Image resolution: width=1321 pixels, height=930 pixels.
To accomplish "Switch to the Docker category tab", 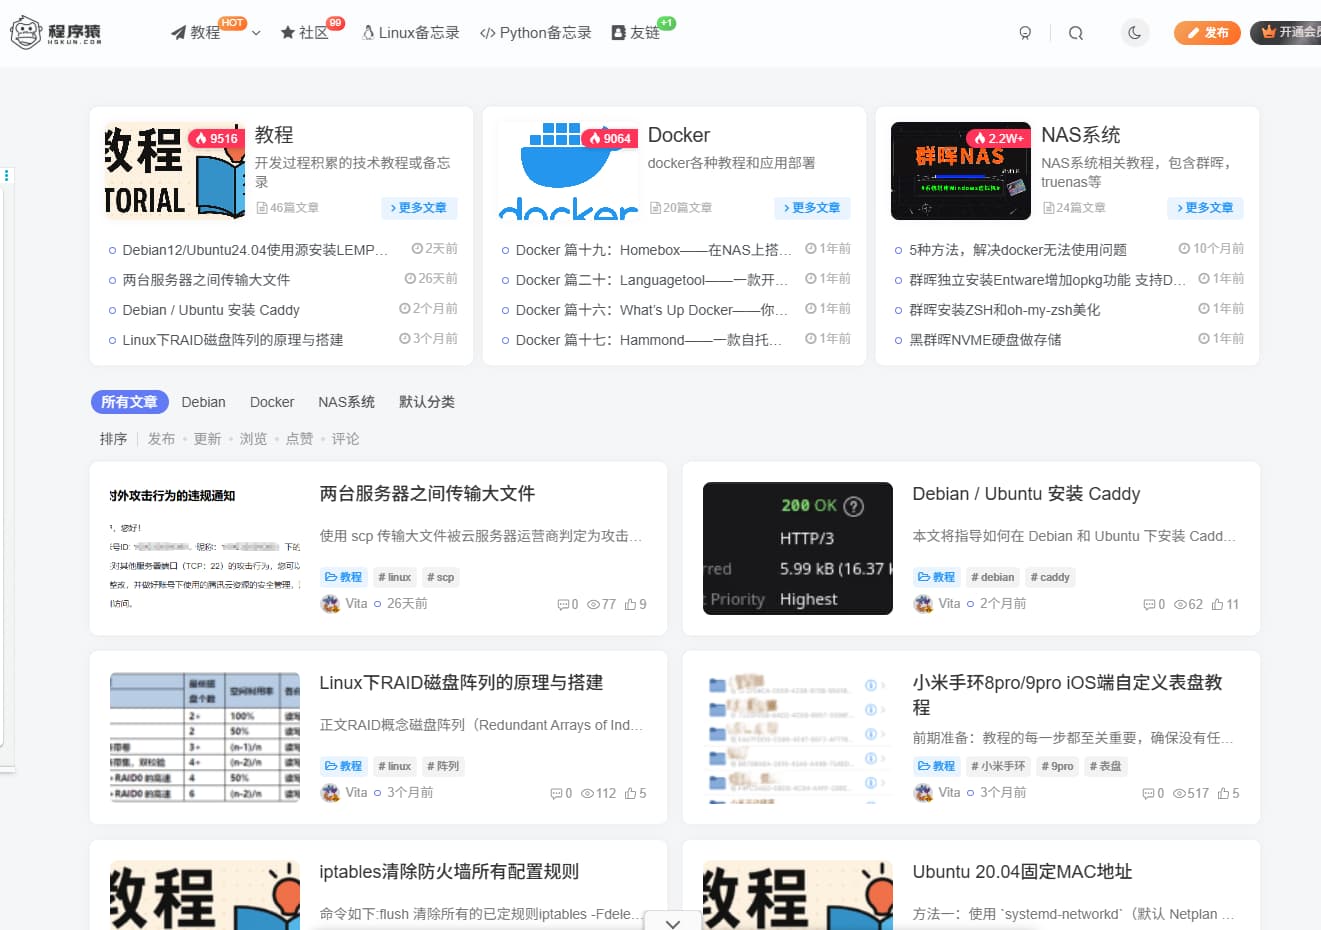I will (x=271, y=402).
